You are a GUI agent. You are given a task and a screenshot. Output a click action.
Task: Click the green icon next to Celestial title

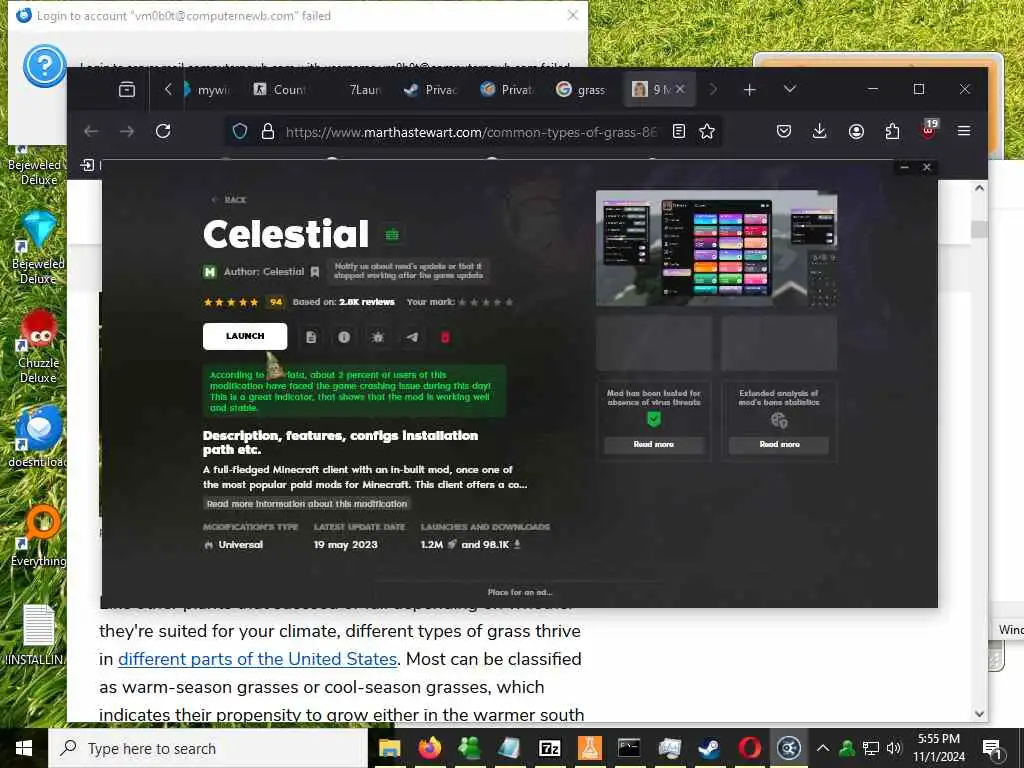click(x=392, y=234)
